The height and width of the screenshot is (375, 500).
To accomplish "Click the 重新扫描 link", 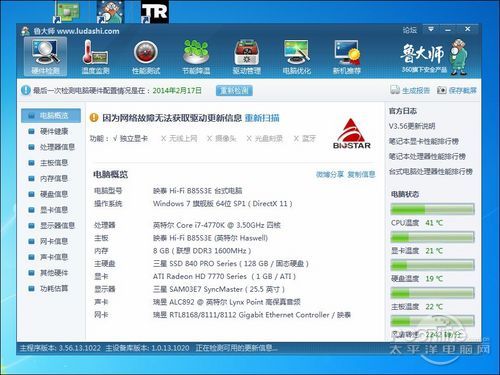I will 262,118.
